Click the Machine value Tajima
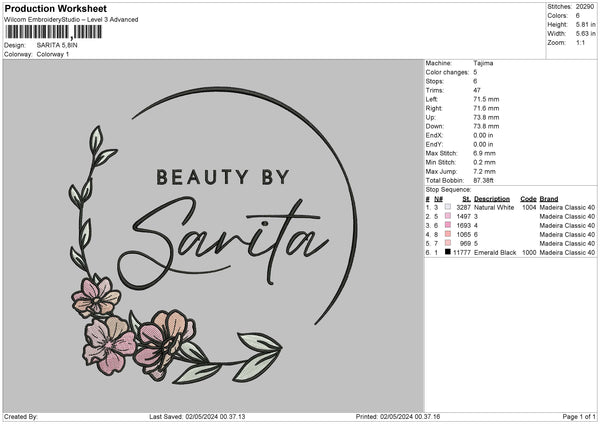 pyautogui.click(x=483, y=62)
